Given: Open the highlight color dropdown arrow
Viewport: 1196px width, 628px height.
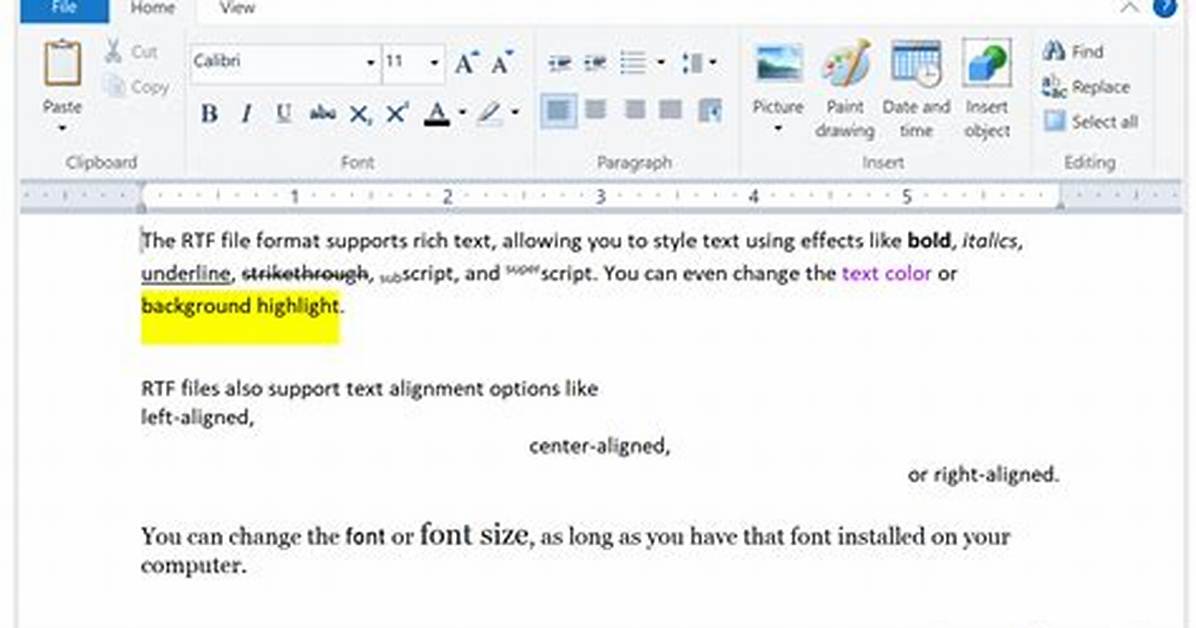Looking at the screenshot, I should [516, 113].
